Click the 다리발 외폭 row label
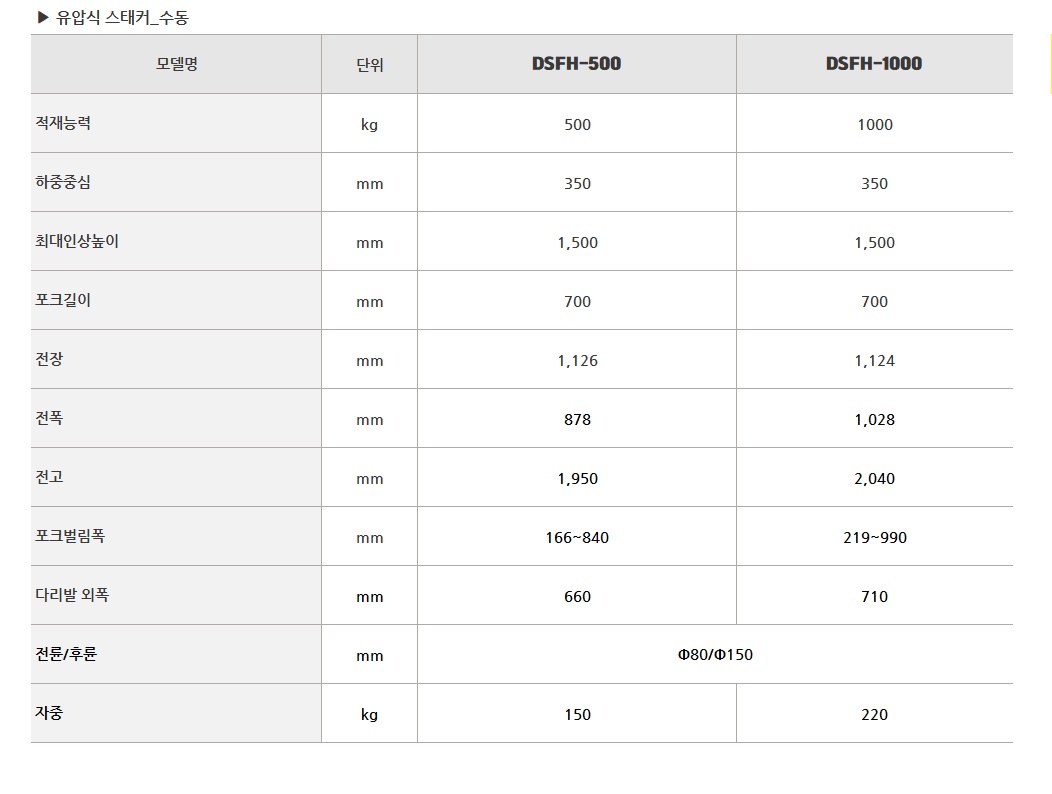Image resolution: width=1052 pixels, height=794 pixels. pyautogui.click(x=72, y=595)
